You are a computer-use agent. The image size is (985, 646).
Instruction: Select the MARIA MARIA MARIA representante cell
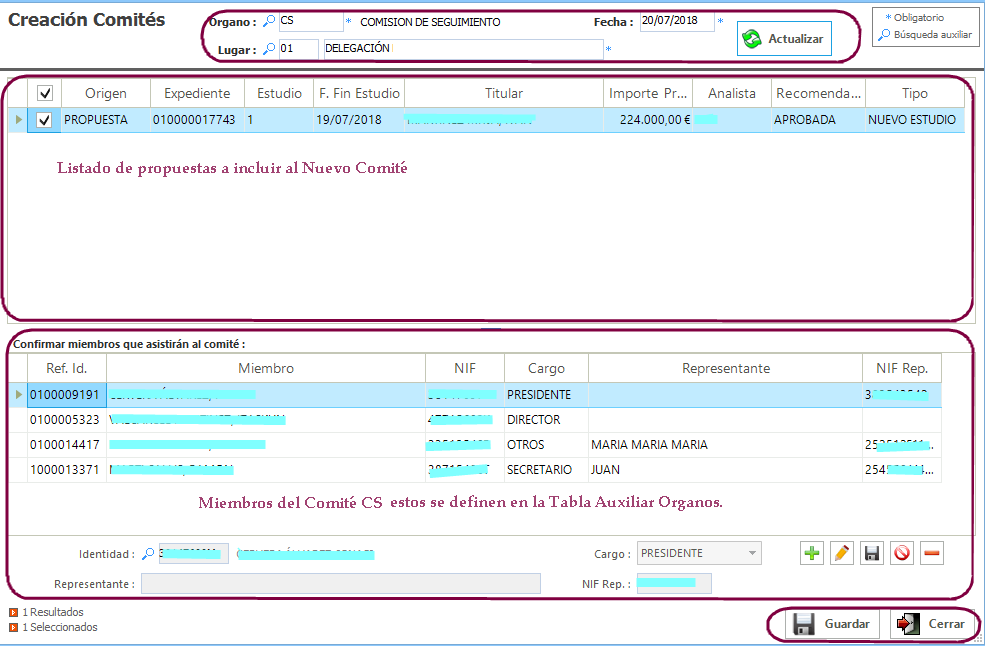(x=726, y=445)
